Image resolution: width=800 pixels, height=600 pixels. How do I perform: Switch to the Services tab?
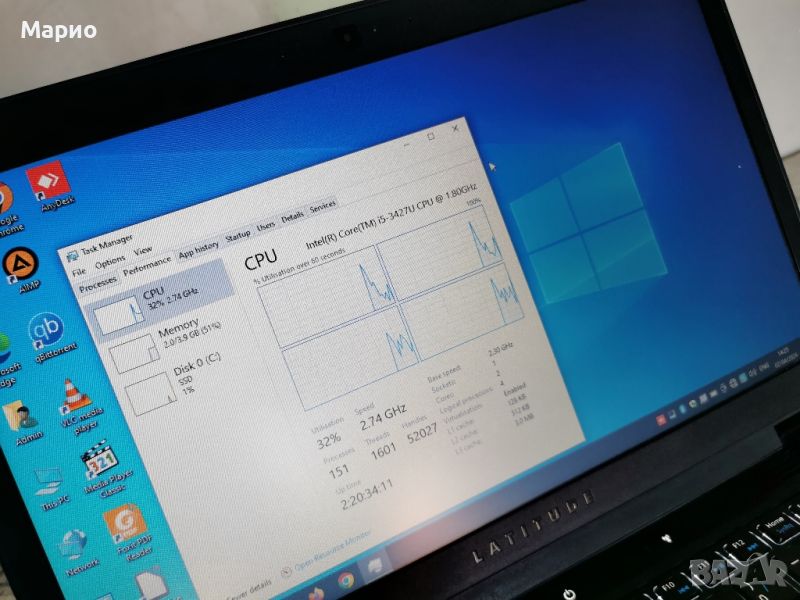click(322, 207)
